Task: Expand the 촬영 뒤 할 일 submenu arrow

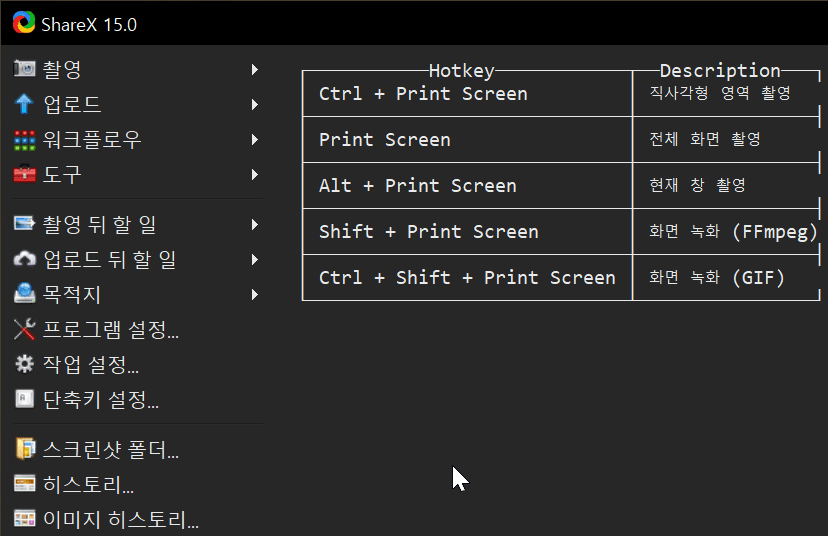Action: click(x=255, y=224)
